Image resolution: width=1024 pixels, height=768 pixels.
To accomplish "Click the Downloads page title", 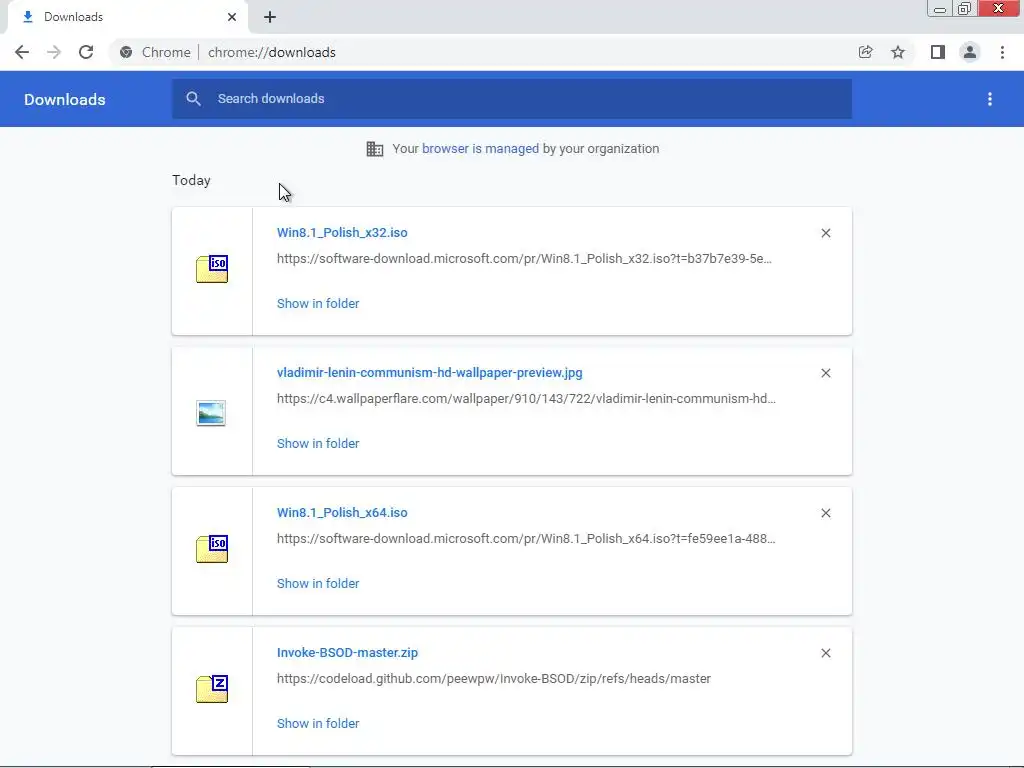I will (x=65, y=99).
